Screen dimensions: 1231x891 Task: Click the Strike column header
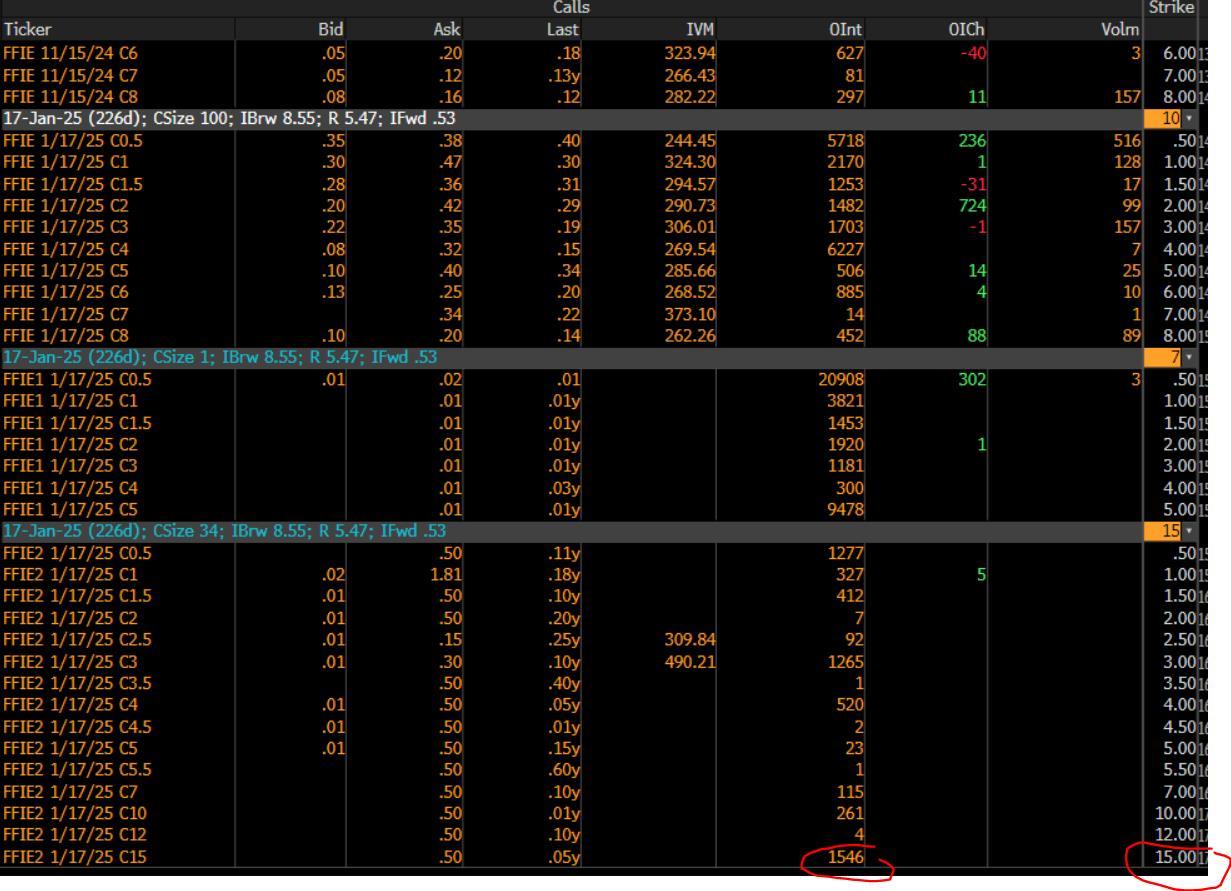pos(1171,7)
